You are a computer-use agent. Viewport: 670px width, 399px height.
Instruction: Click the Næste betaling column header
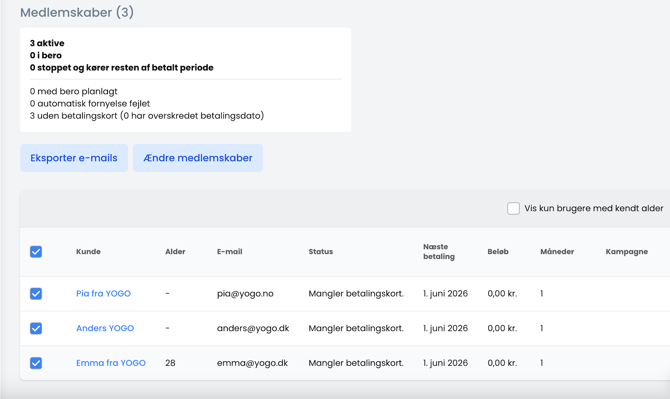[439, 252]
